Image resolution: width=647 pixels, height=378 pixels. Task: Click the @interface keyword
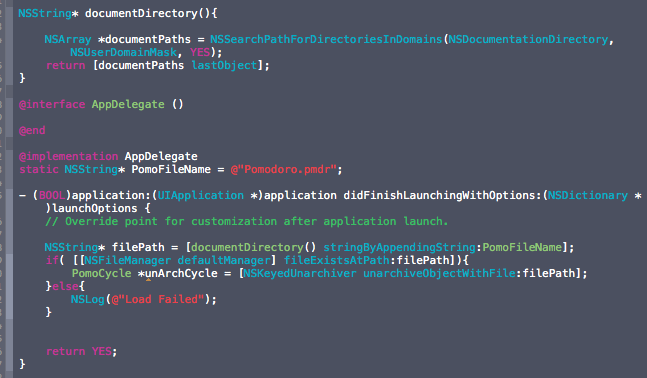52,104
